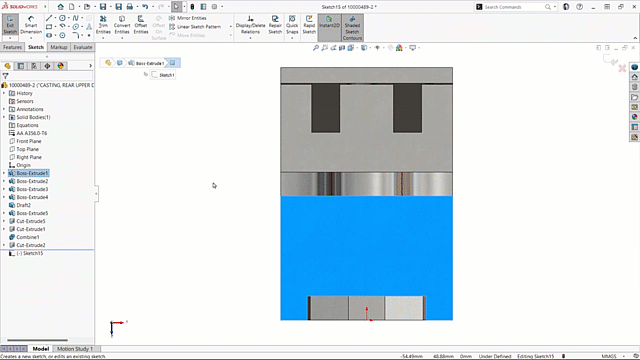The height and width of the screenshot is (360, 640).
Task: Click Mirror Entities
Action: coord(188,18)
